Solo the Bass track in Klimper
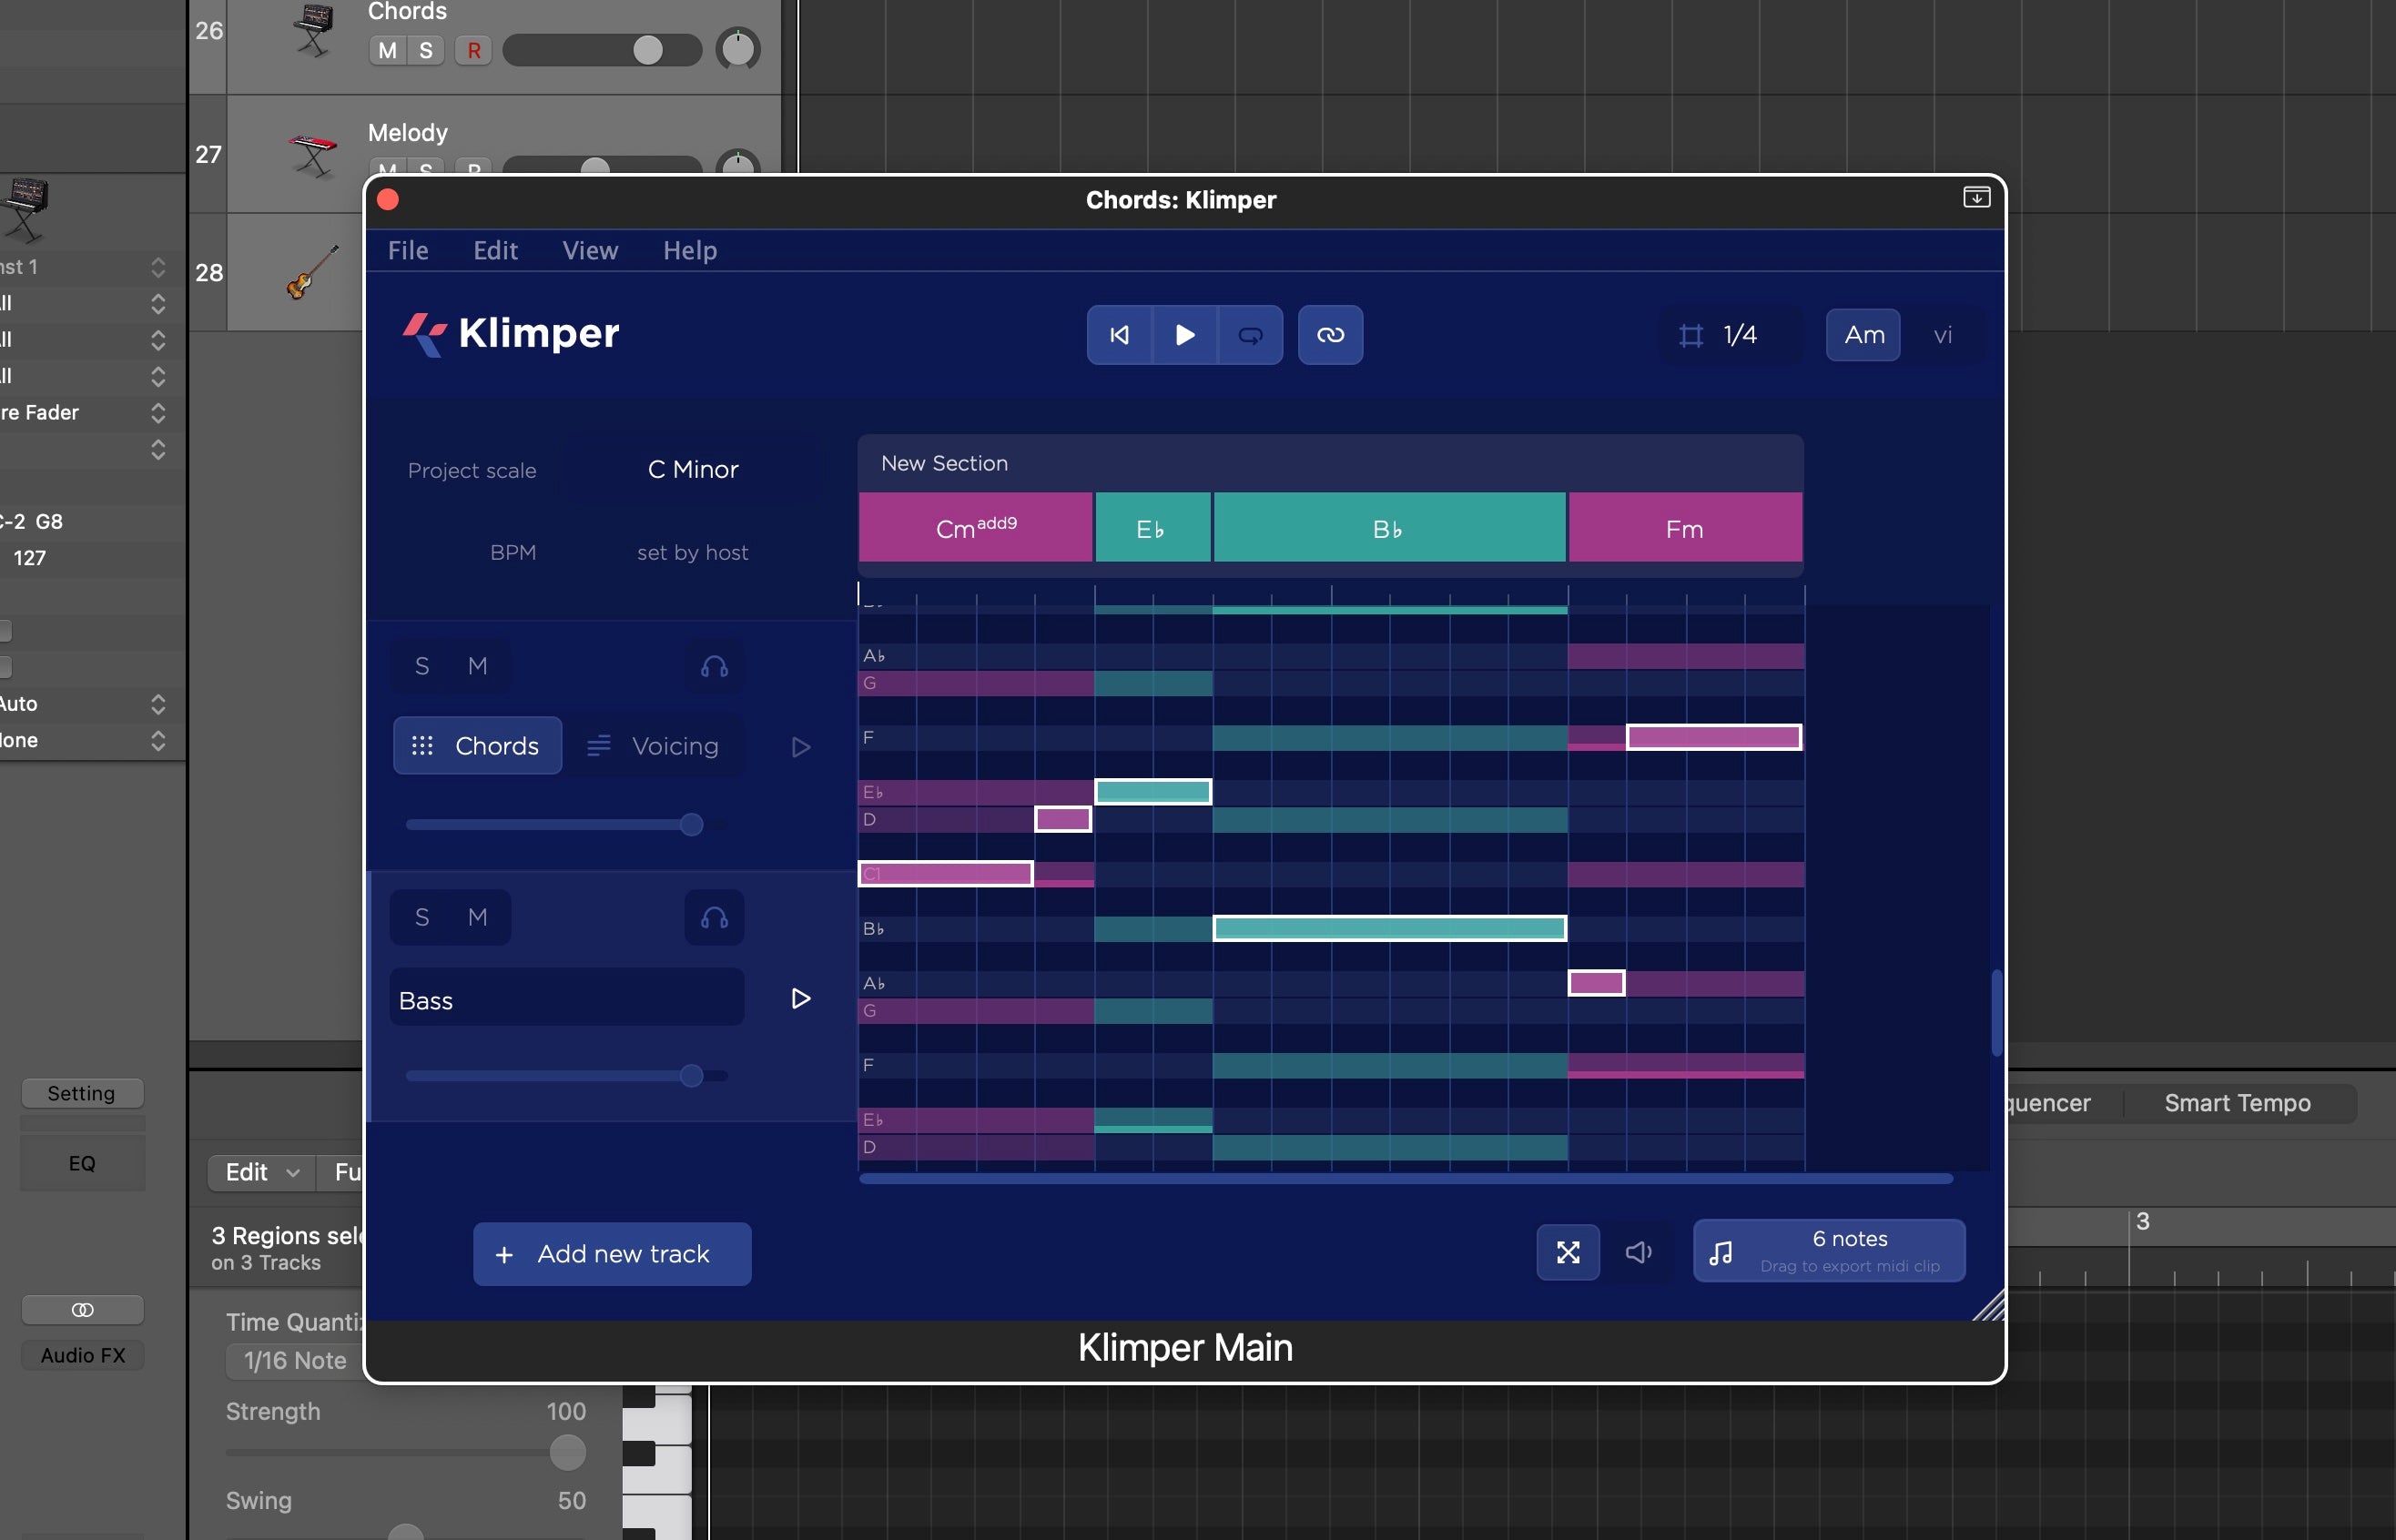Screen dimensions: 2396x1540 coord(422,916)
